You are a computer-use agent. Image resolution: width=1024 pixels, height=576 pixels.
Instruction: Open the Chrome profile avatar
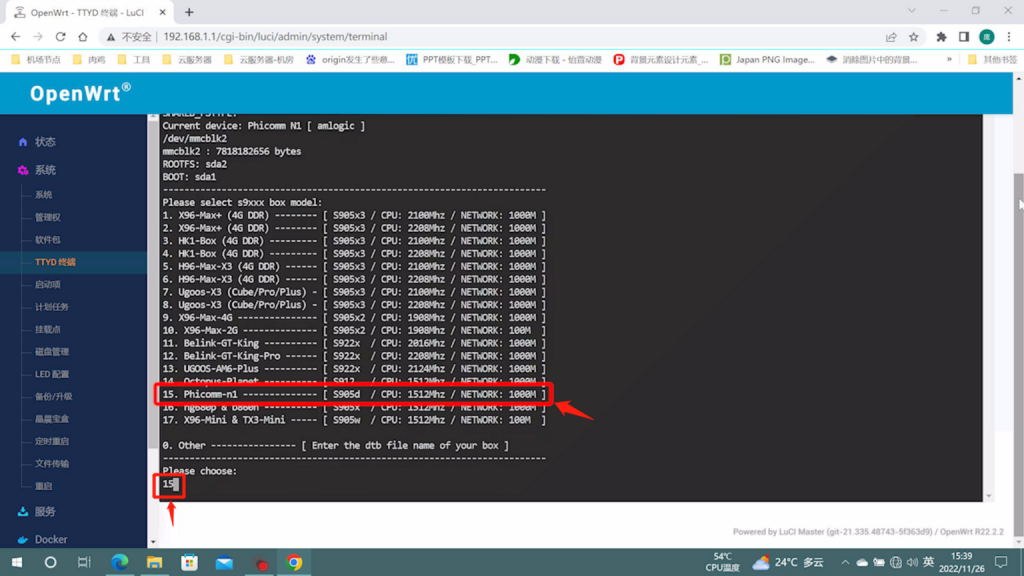(987, 37)
